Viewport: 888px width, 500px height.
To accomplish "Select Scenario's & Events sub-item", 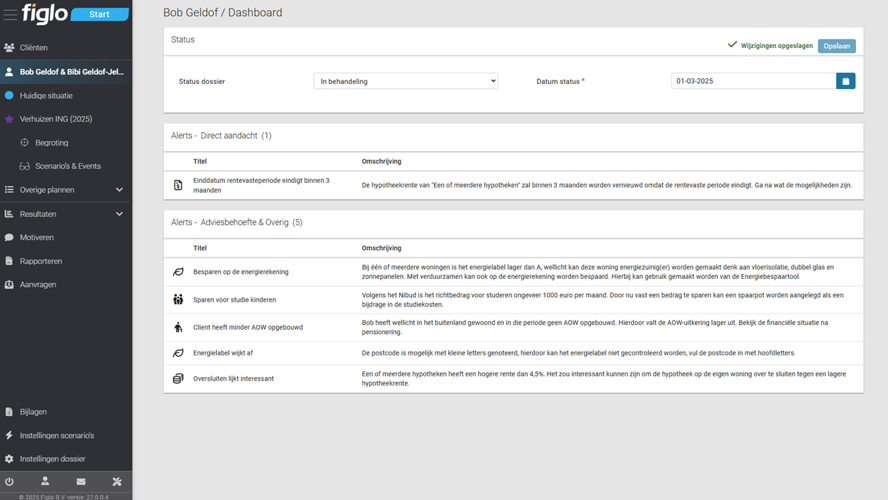I will [68, 166].
